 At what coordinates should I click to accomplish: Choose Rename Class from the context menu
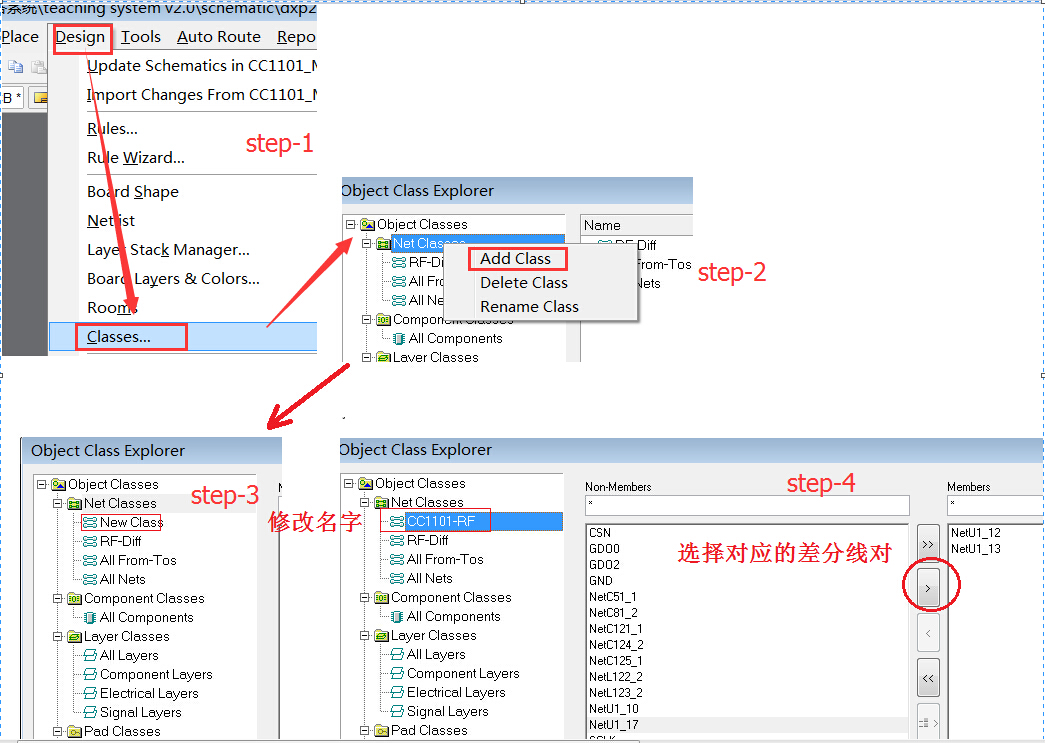pos(529,307)
